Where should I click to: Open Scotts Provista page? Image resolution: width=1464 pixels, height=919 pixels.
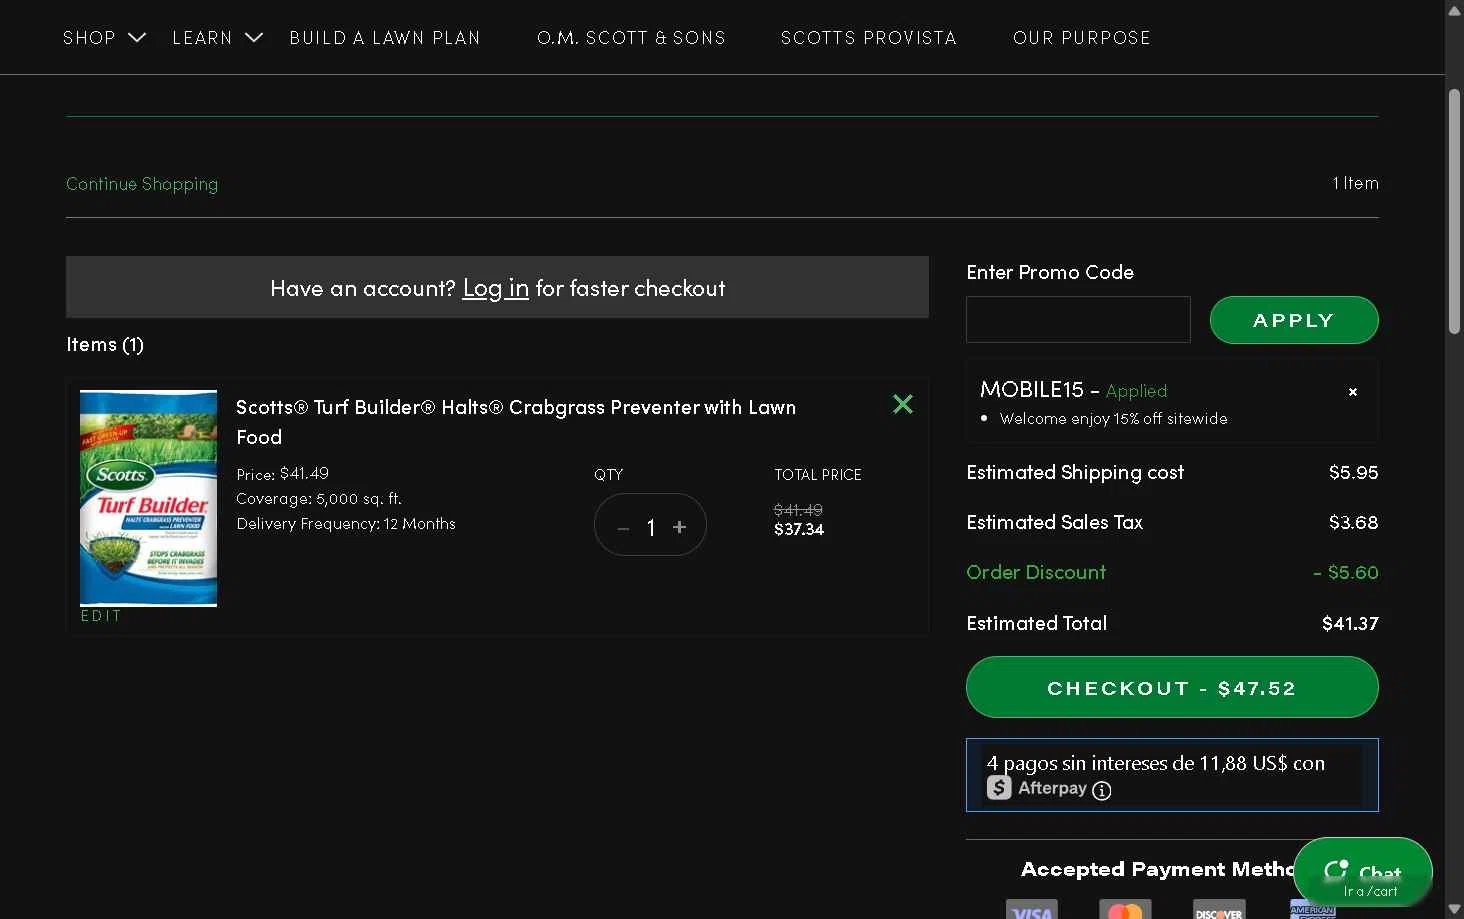coord(868,37)
